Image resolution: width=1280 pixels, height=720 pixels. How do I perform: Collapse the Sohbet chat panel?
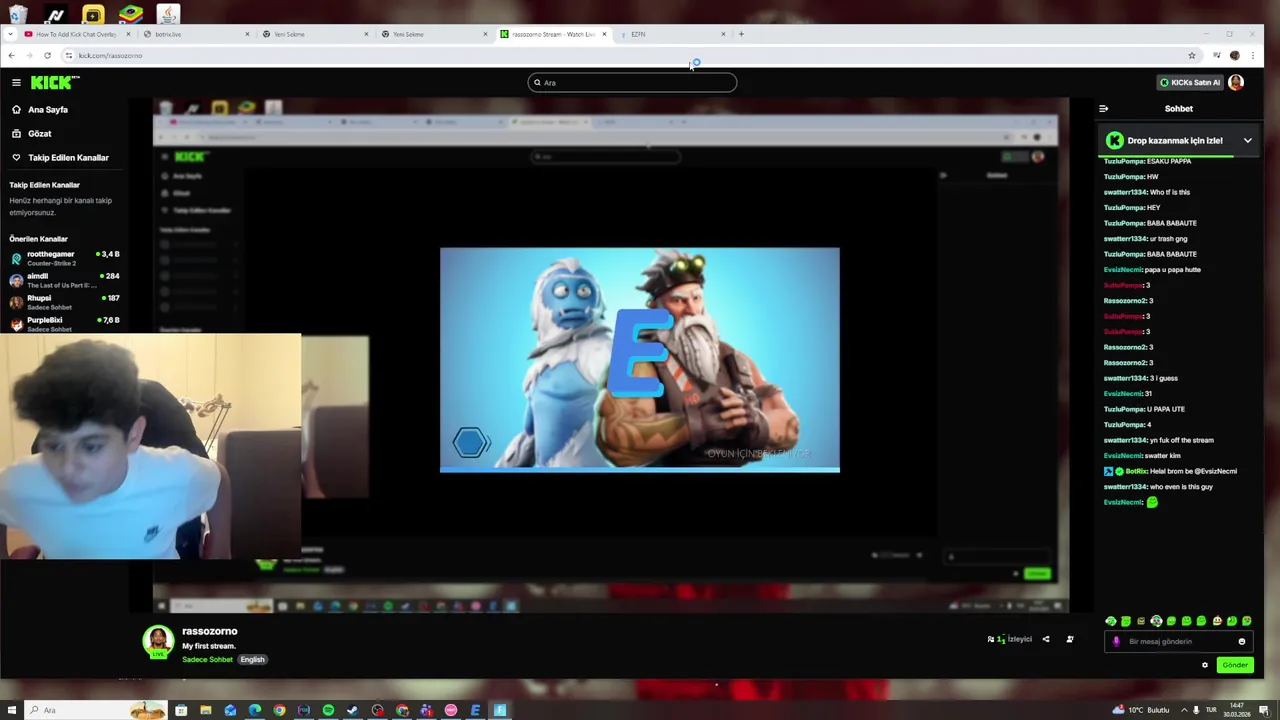tap(1103, 109)
